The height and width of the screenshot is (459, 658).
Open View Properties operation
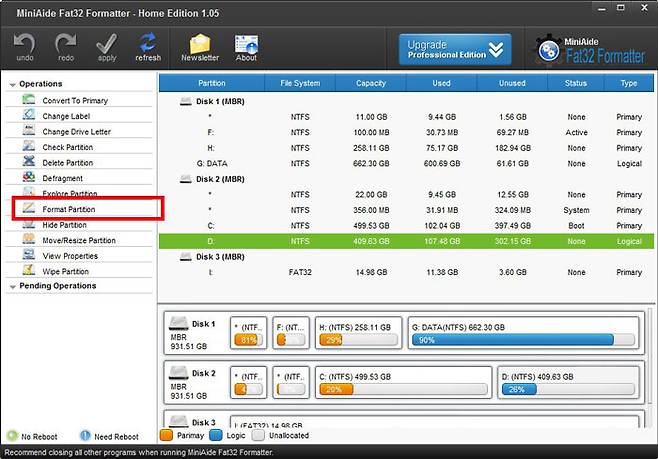pyautogui.click(x=70, y=256)
